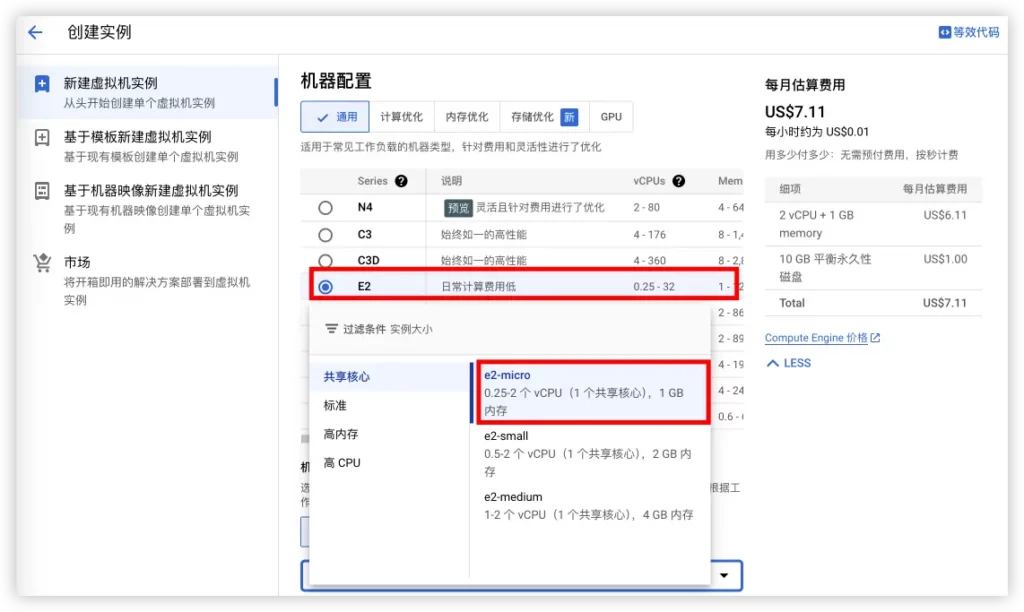The image size is (1024, 612).
Task: Click the 说明 column header
Action: click(x=451, y=181)
